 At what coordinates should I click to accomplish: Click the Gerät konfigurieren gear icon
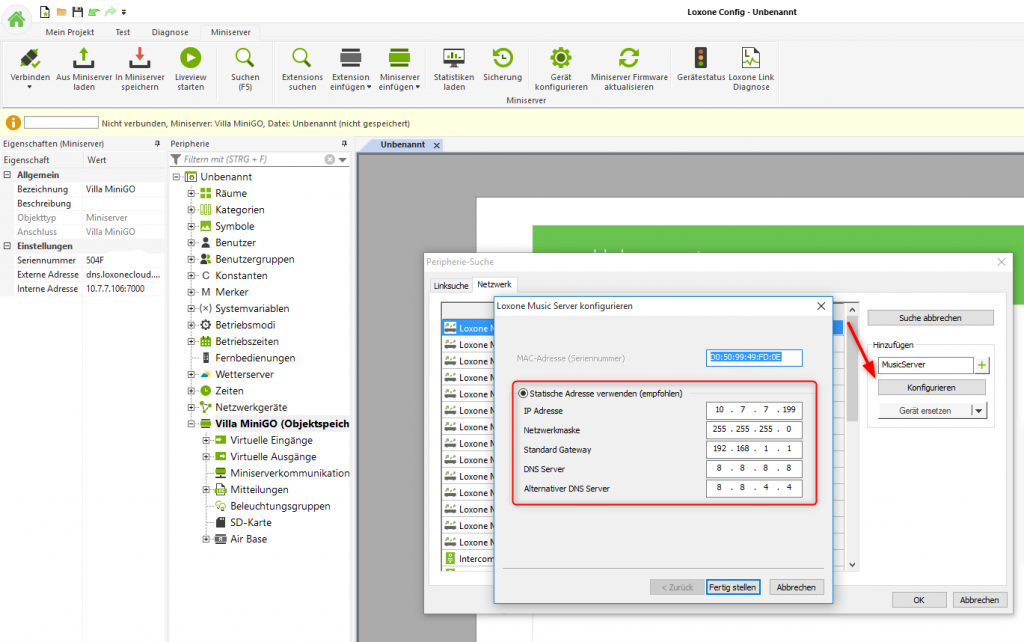click(x=560, y=59)
